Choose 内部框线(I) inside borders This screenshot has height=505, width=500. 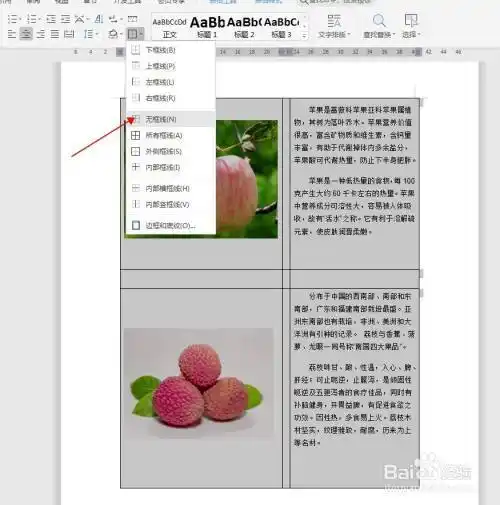tap(171, 167)
